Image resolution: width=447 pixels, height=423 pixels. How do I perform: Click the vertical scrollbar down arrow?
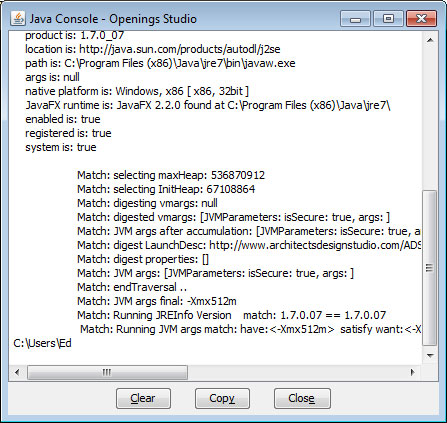click(430, 356)
